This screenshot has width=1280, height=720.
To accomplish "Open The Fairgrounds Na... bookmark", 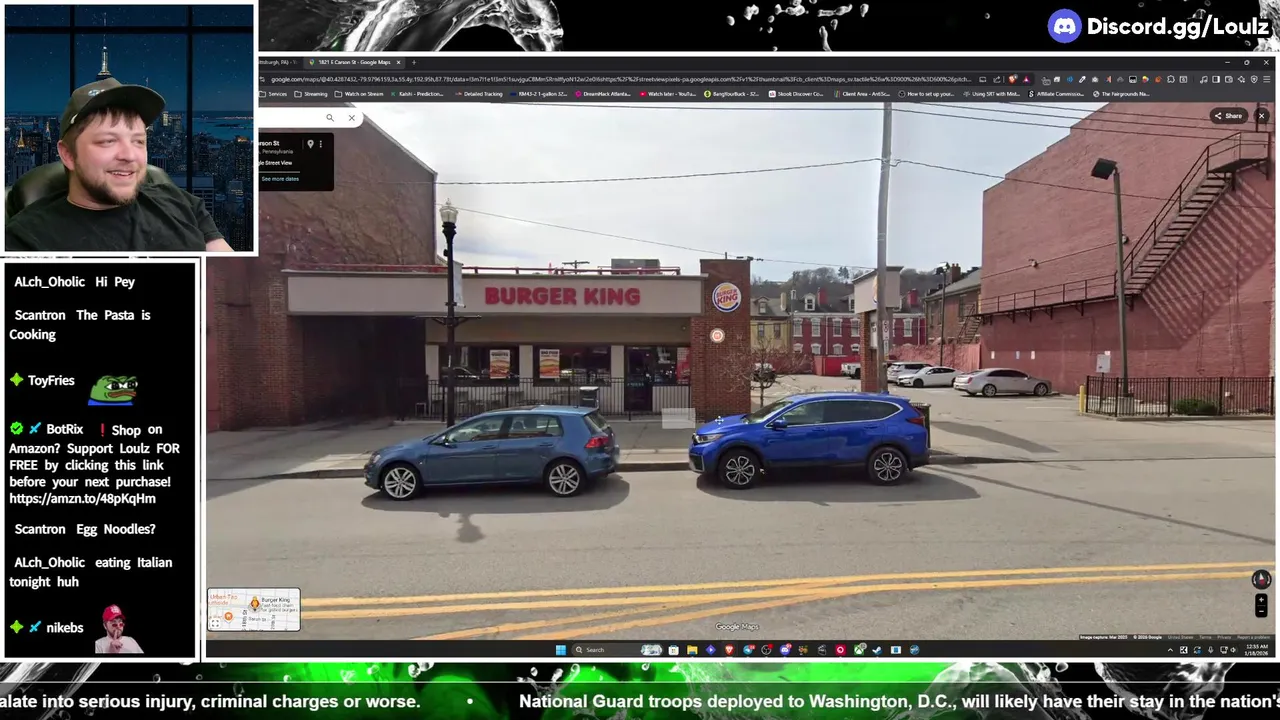I will pyautogui.click(x=1120, y=94).
